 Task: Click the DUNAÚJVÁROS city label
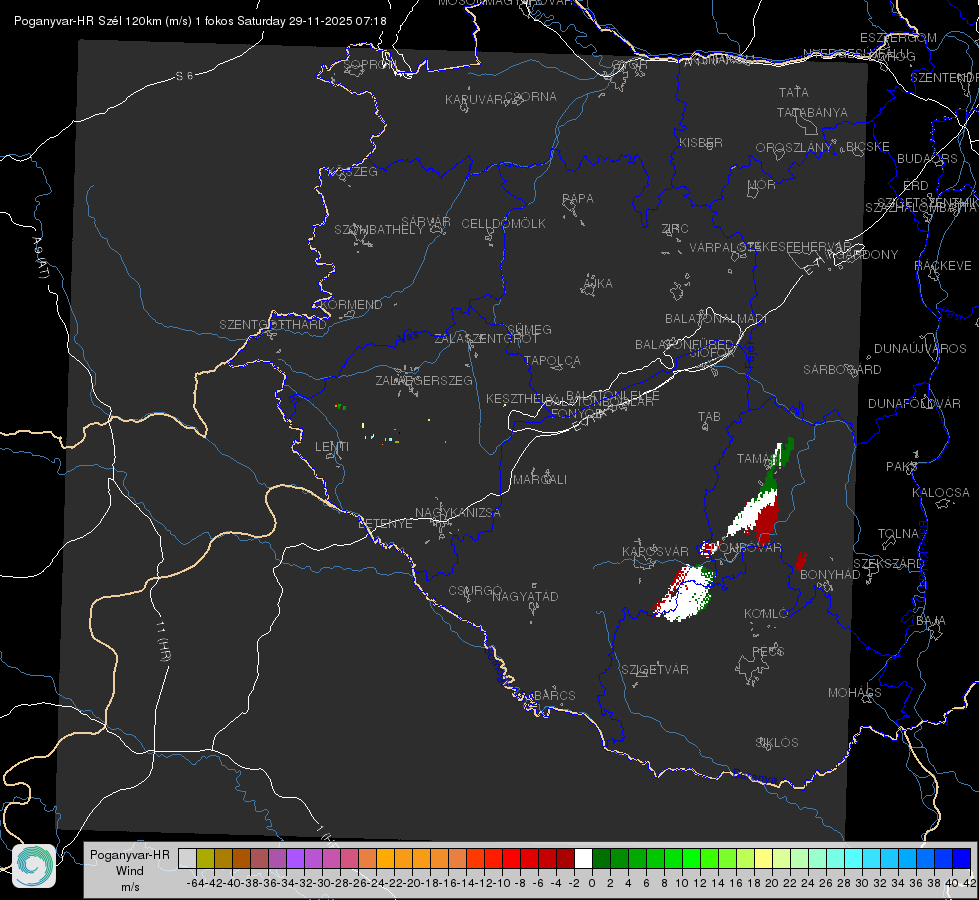click(x=920, y=349)
